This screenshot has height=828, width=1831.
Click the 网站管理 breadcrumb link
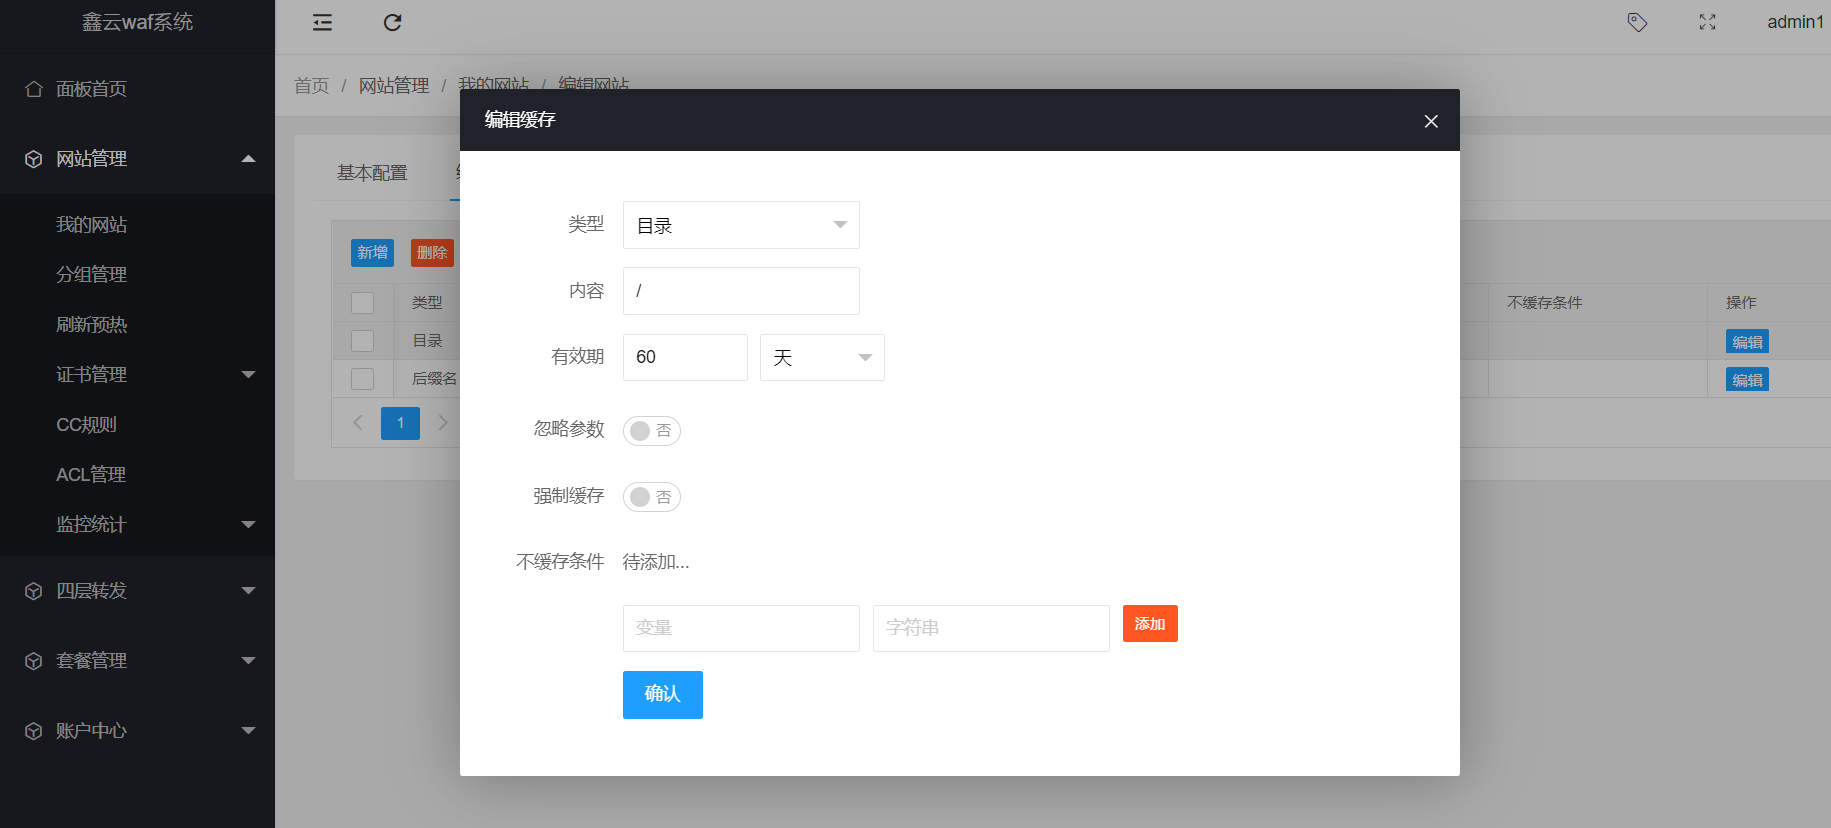click(x=394, y=86)
